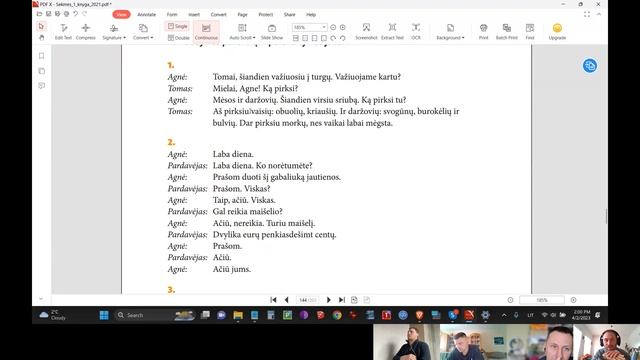Open the Windows Start menu
This screenshot has width=640, height=360.
pos(104,315)
